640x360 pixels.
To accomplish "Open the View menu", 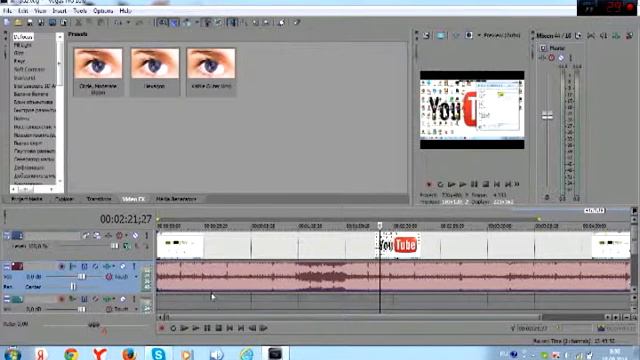I will tap(40, 11).
